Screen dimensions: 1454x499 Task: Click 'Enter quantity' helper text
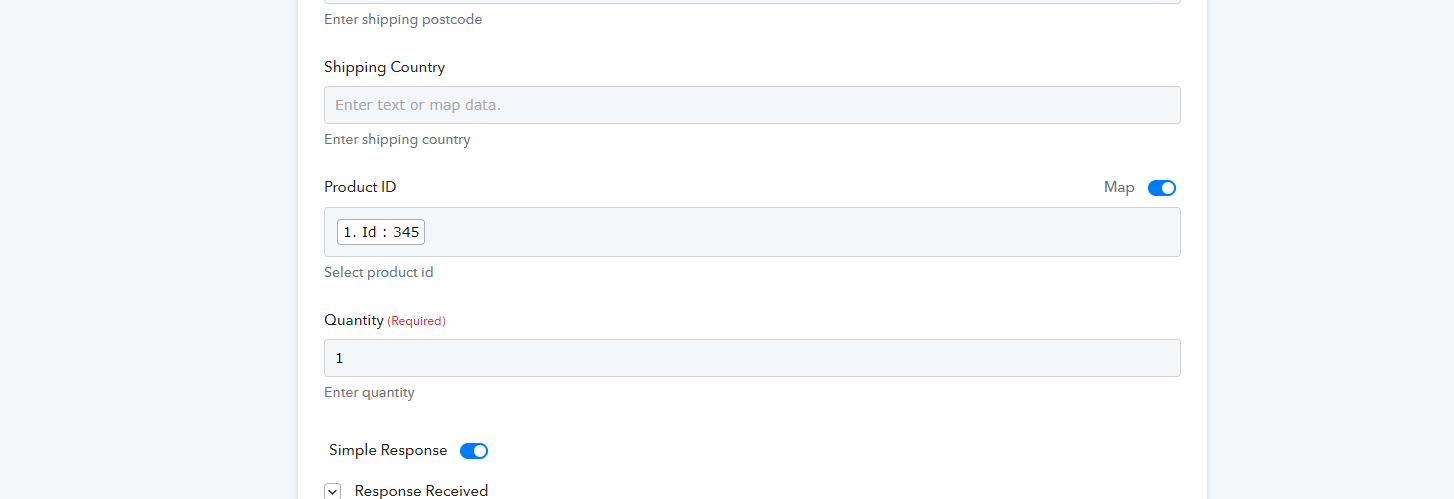pos(369,392)
